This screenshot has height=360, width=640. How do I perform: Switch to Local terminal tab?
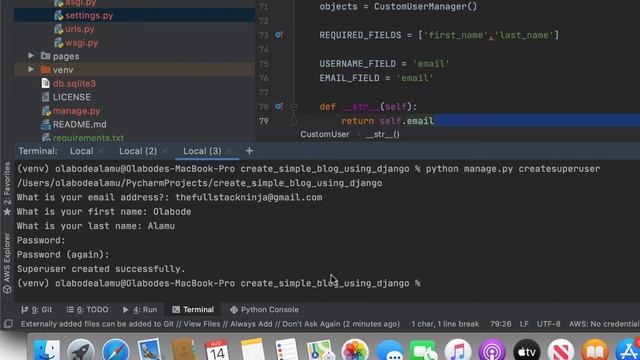coord(81,151)
